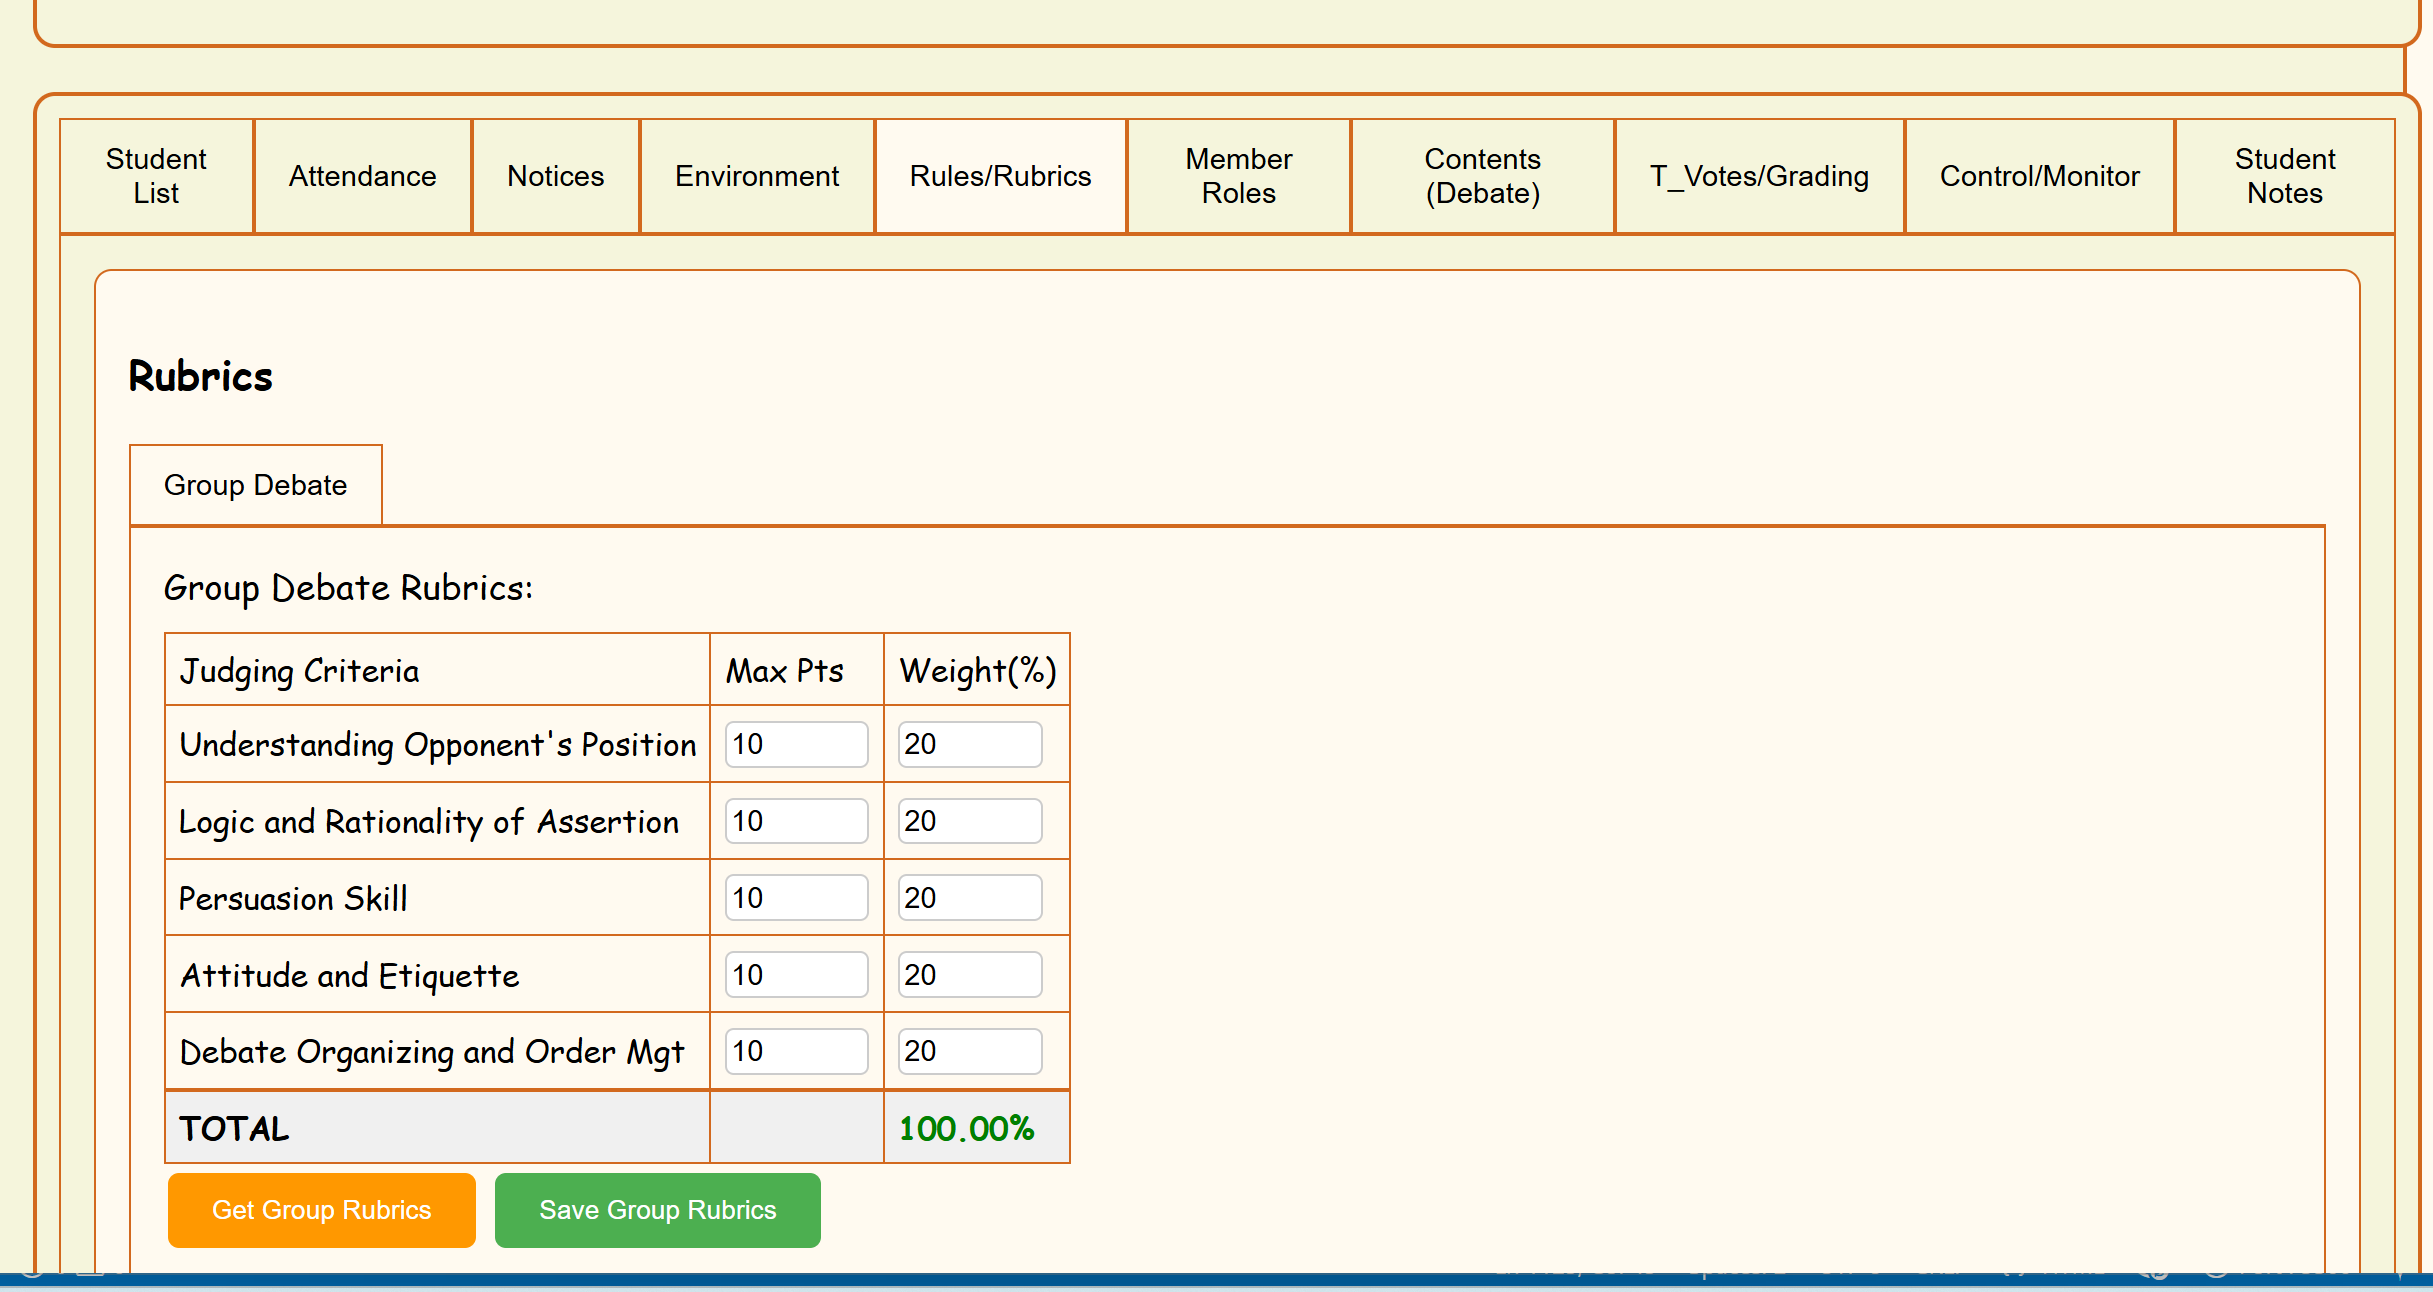Click Weight field for Logic and Rationality
The height and width of the screenshot is (1292, 2433).
click(969, 821)
